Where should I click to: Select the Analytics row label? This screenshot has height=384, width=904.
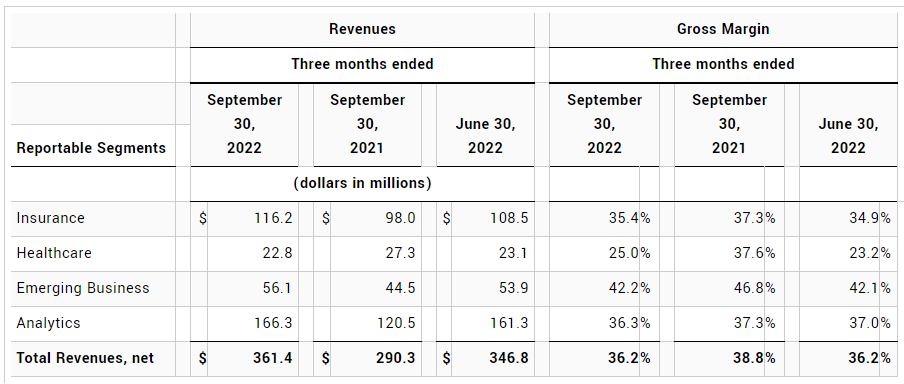48,323
